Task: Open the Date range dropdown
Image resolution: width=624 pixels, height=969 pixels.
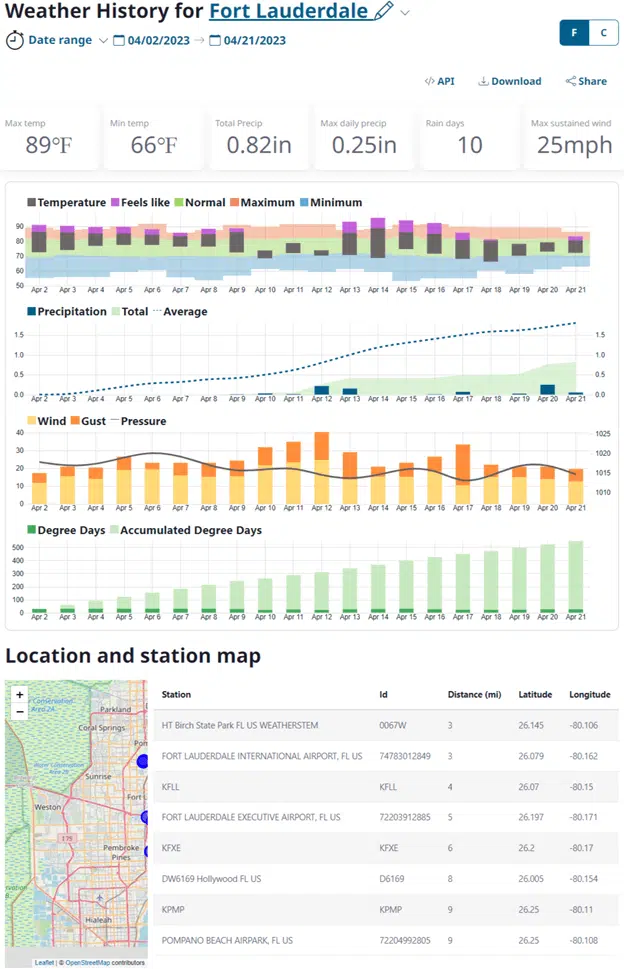Action: [x=103, y=41]
